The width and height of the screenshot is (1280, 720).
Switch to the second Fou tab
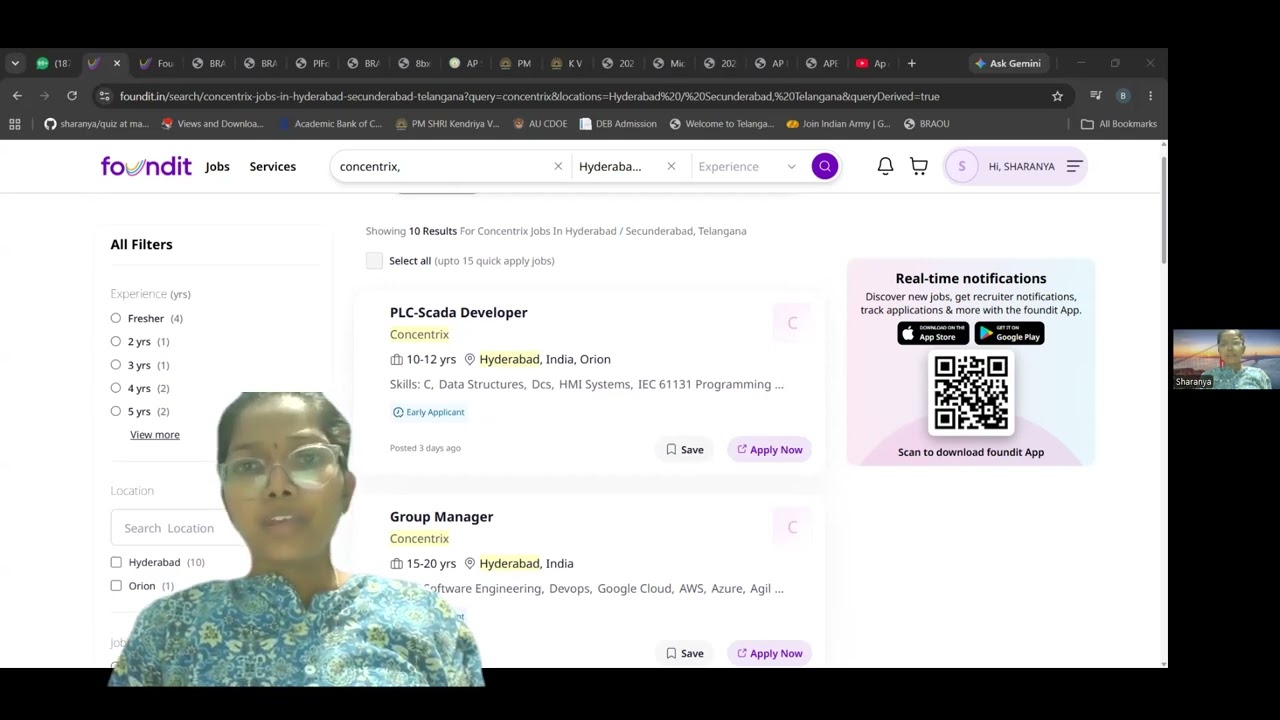(x=157, y=63)
